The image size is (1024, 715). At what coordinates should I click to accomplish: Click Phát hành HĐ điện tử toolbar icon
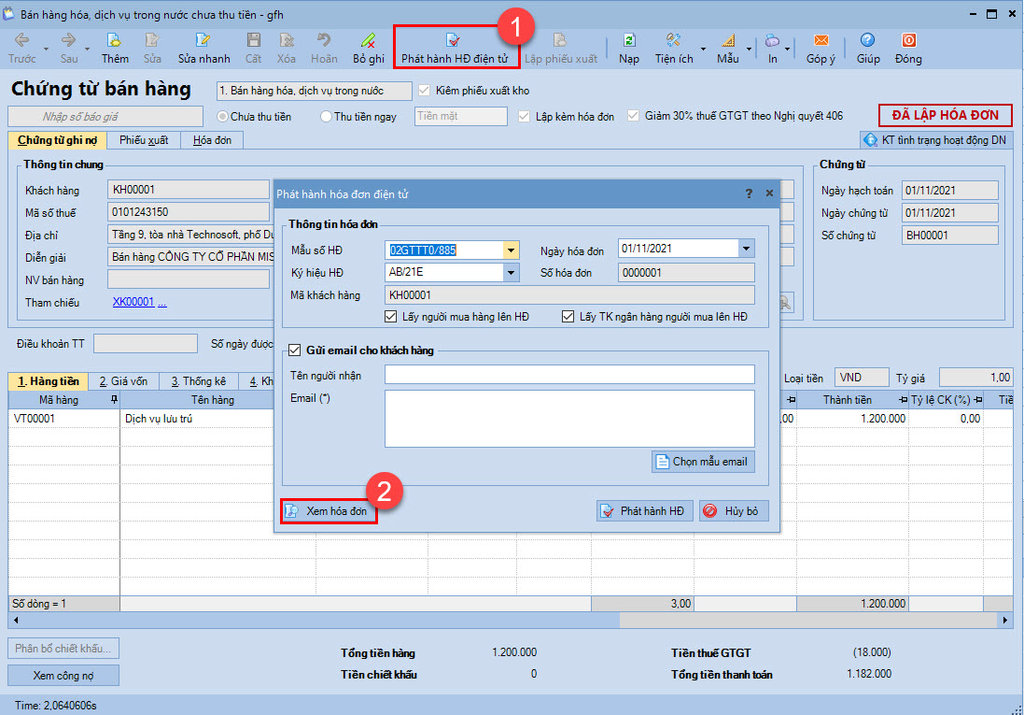tap(455, 48)
